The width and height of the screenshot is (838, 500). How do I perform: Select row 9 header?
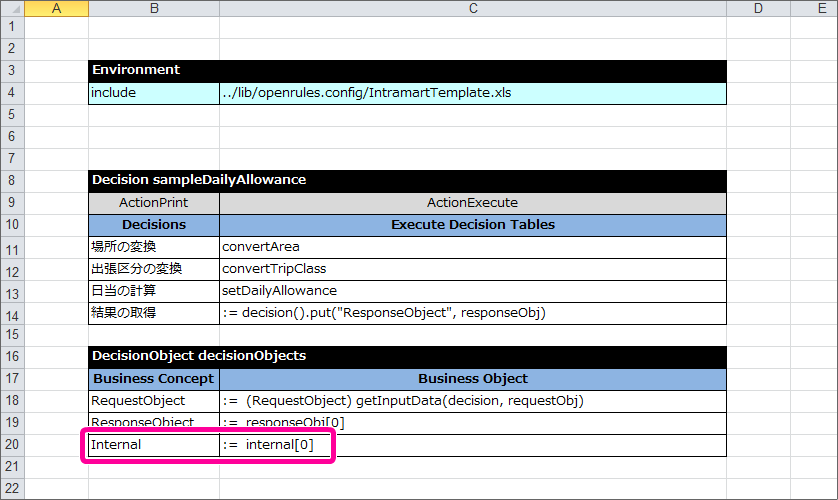pyautogui.click(x=12, y=203)
